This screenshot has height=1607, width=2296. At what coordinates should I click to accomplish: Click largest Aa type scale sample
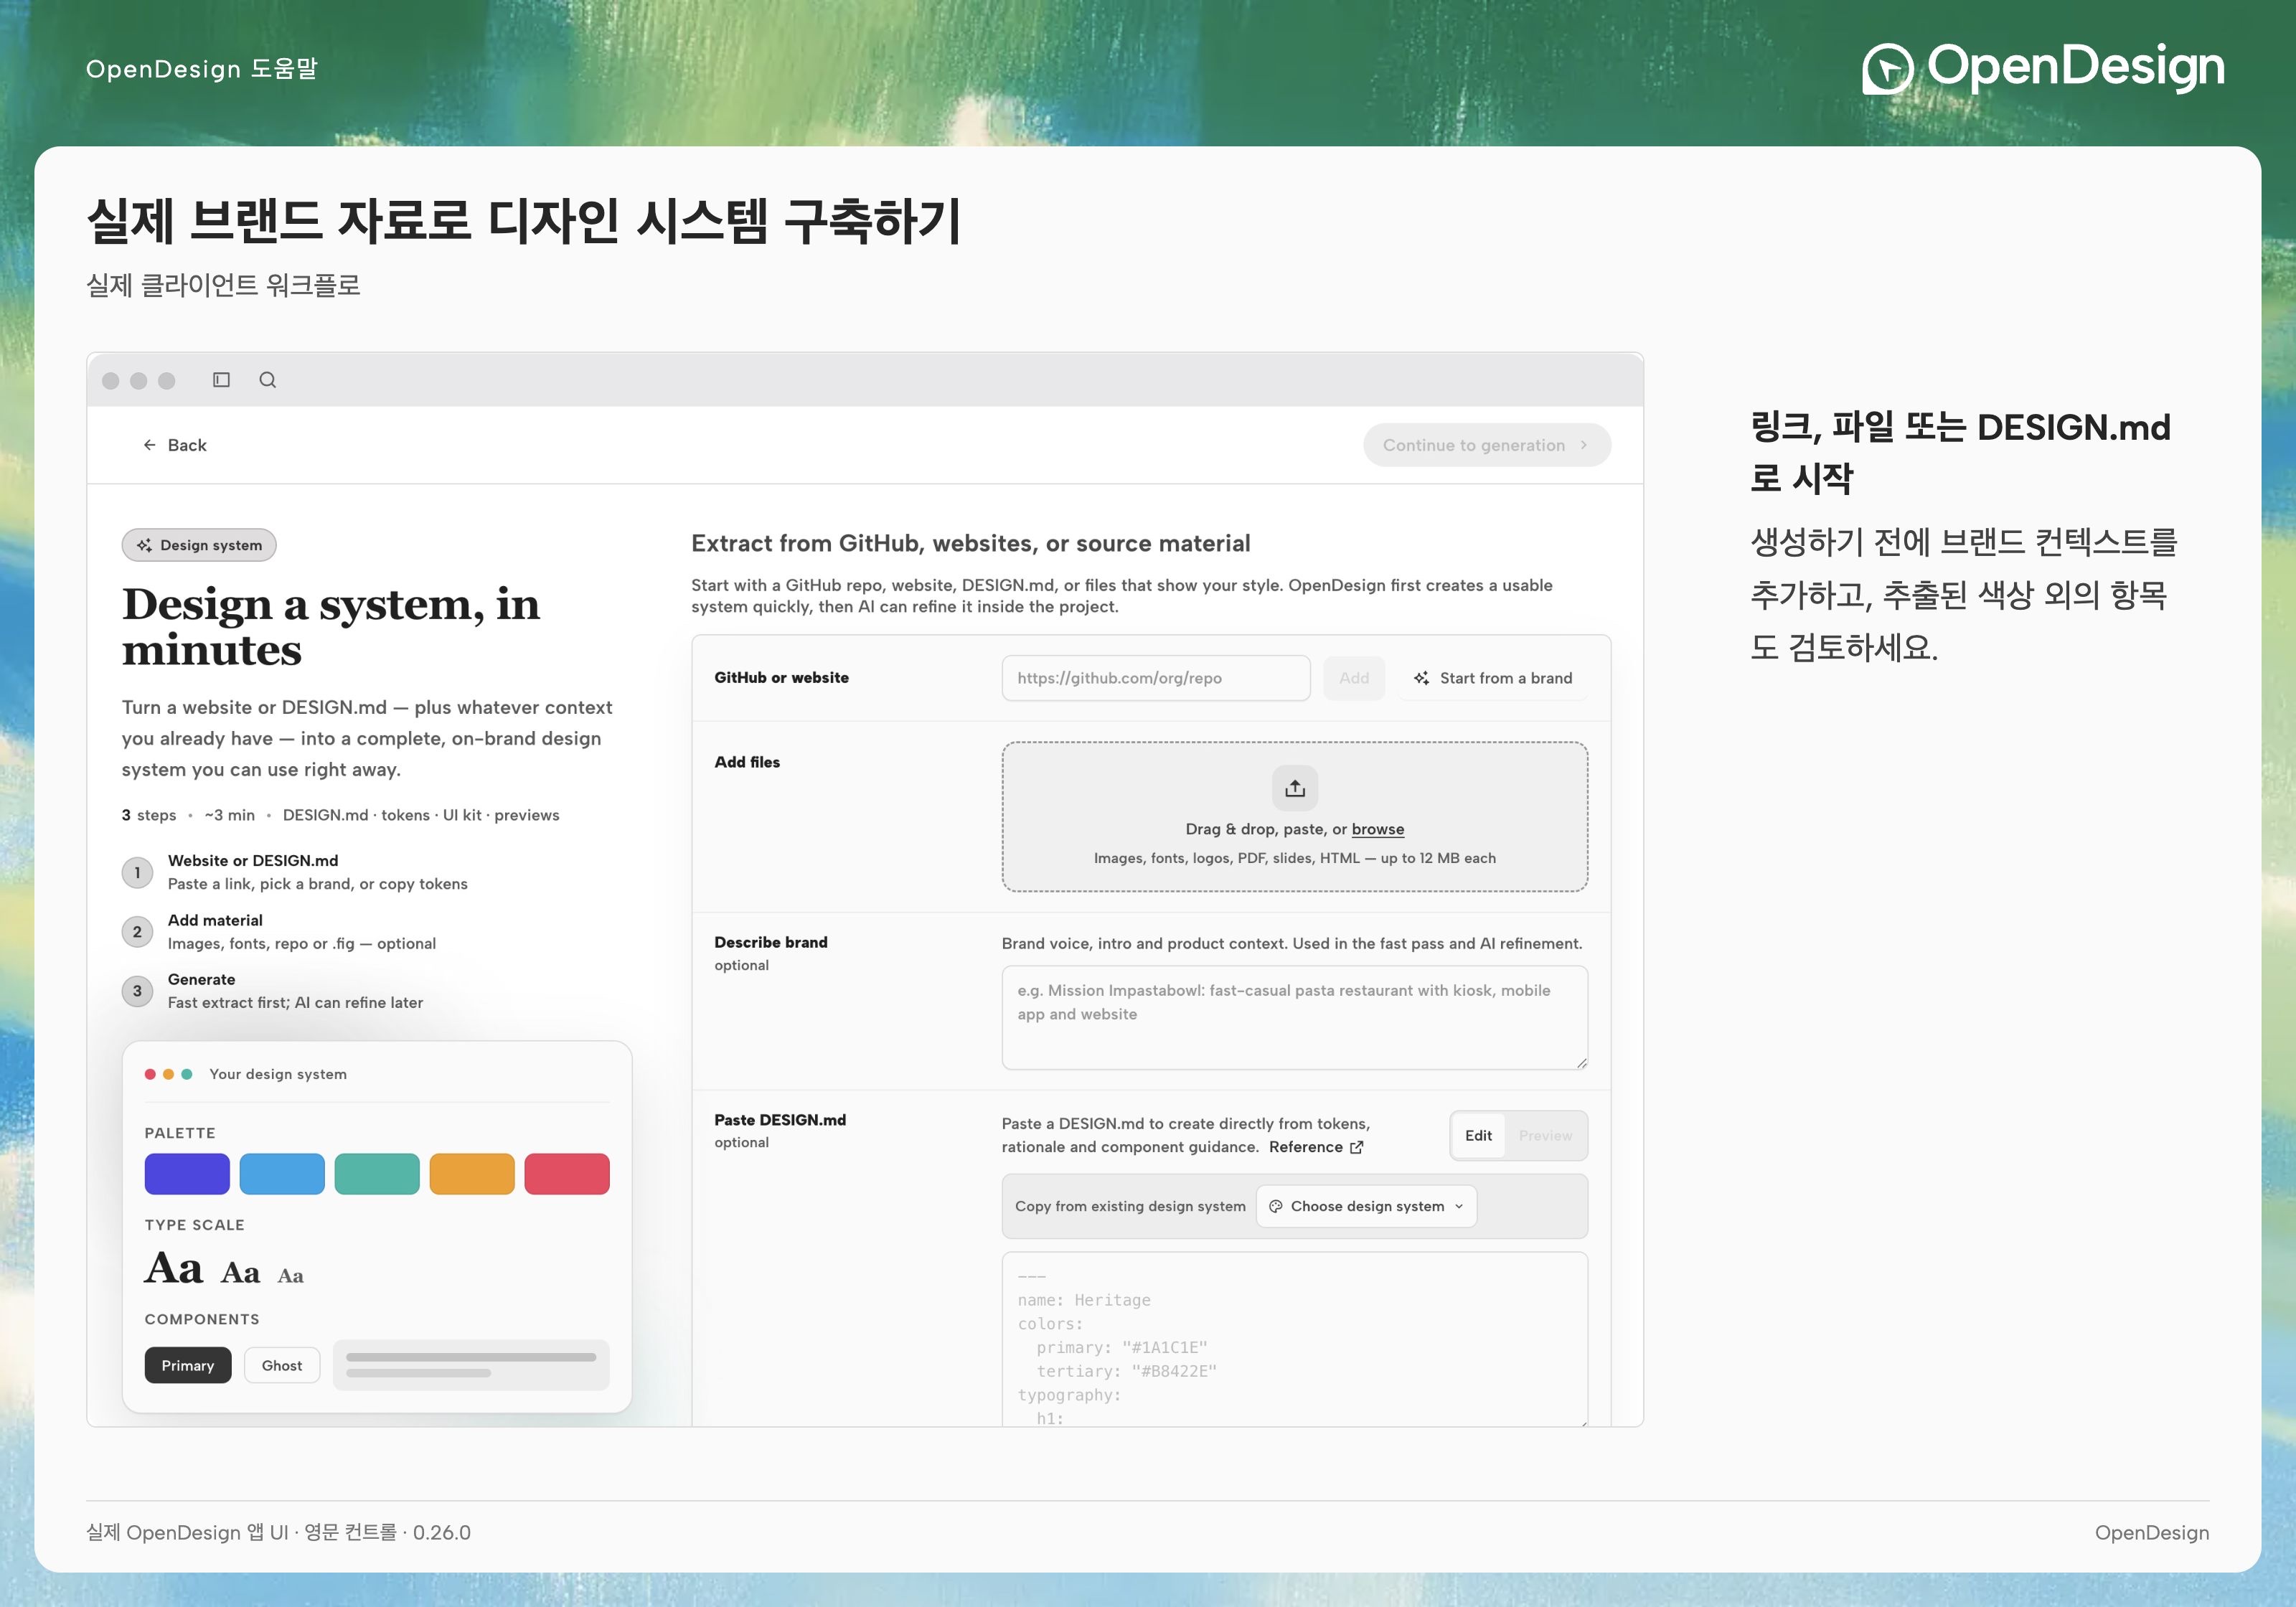click(x=174, y=1268)
